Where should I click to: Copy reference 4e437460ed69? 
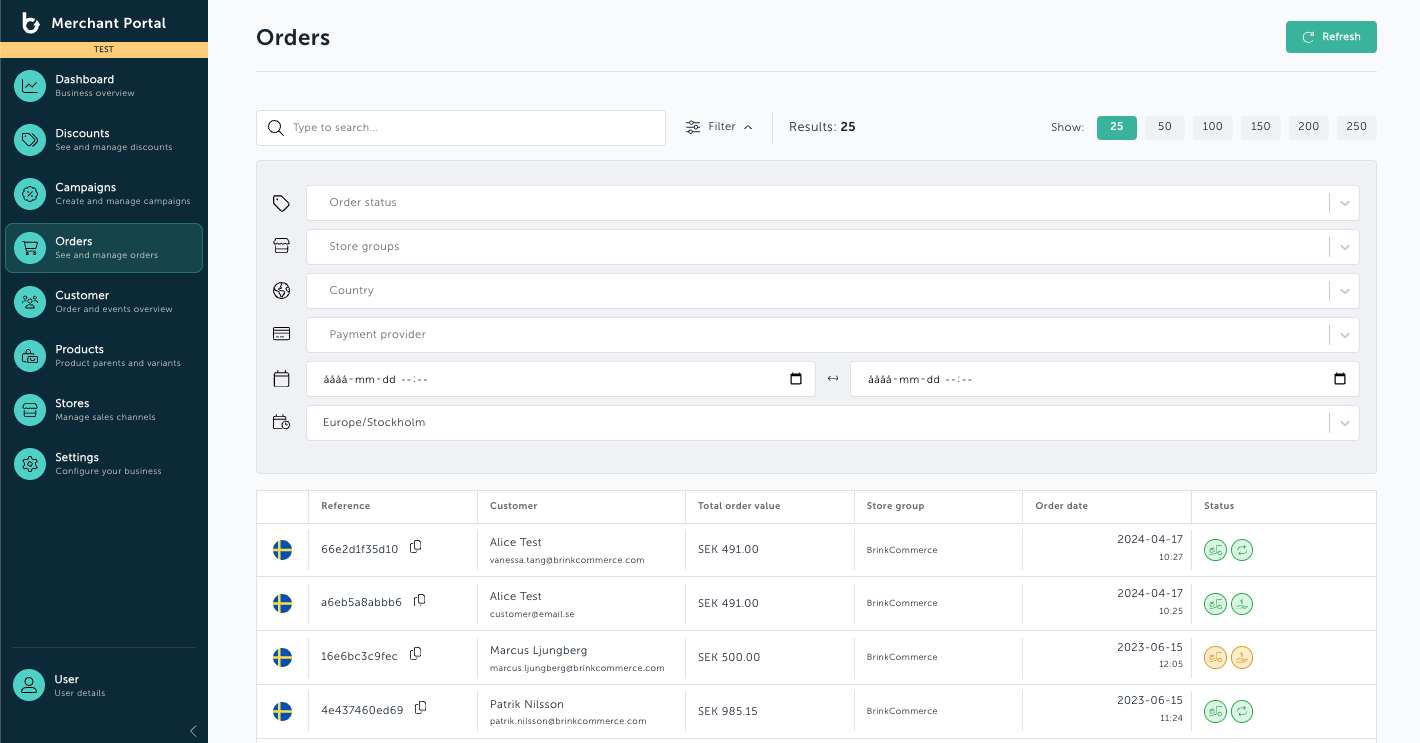pyautogui.click(x=421, y=709)
